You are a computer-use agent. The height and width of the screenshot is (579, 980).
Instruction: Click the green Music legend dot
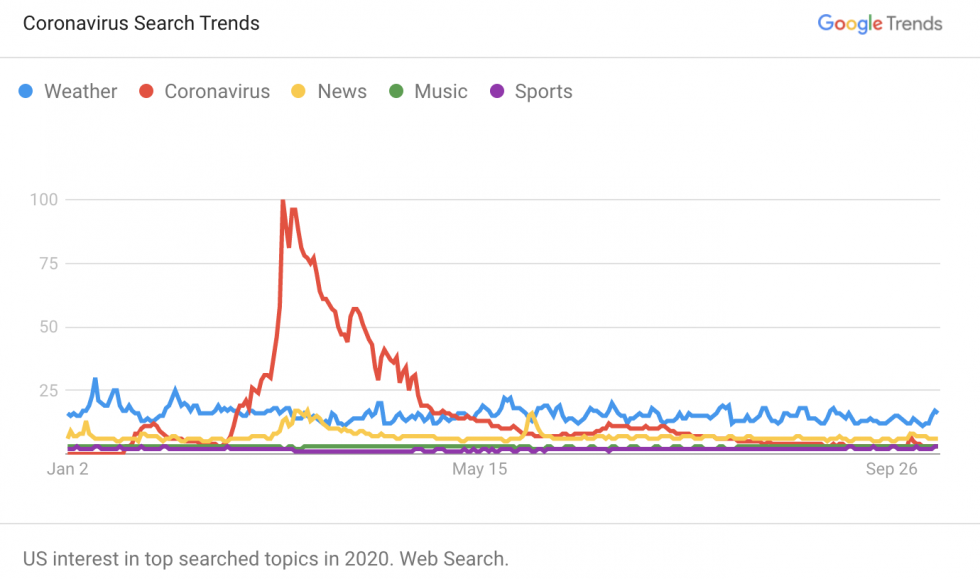click(396, 92)
